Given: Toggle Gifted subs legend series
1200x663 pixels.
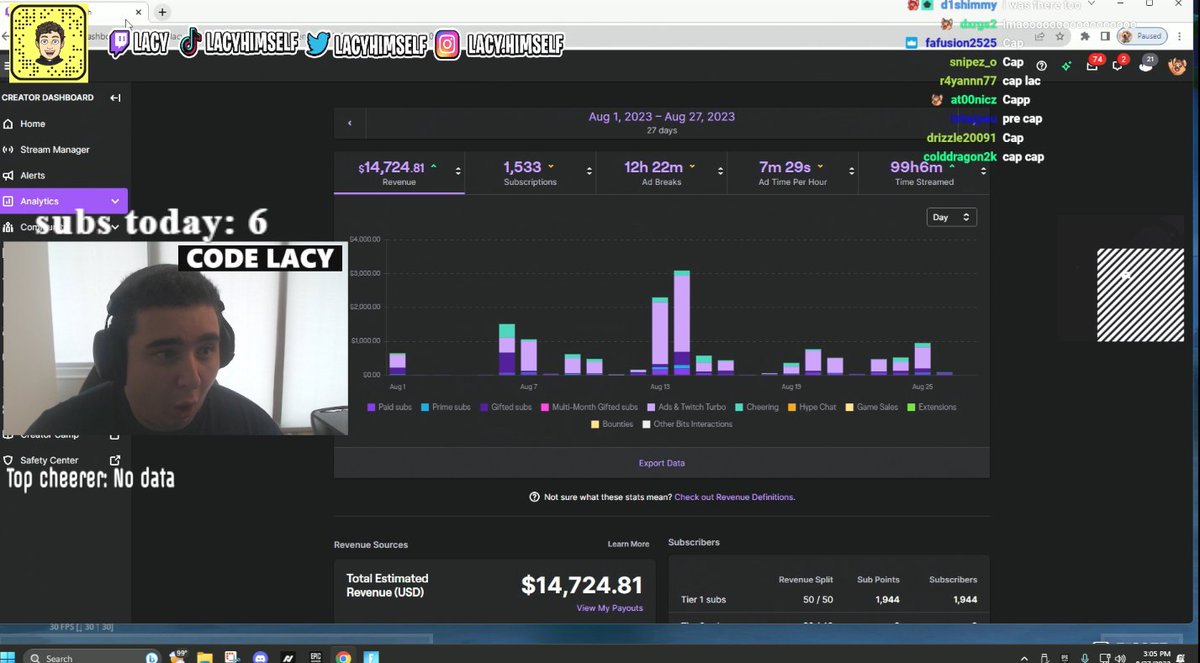Looking at the screenshot, I should coord(505,407).
